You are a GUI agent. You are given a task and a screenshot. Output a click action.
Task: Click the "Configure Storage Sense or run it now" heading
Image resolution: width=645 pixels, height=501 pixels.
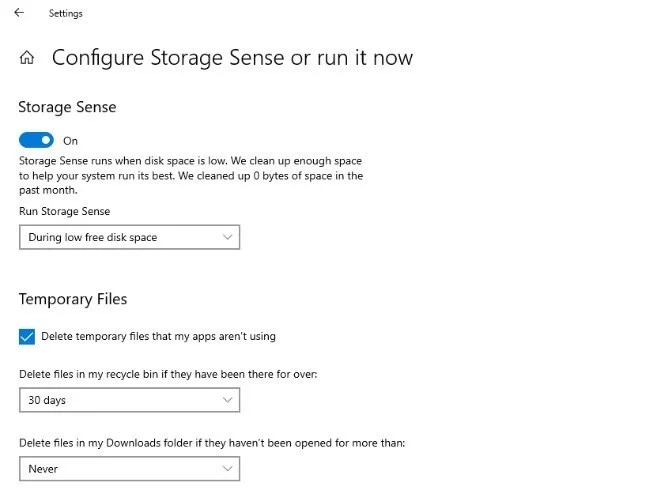[x=232, y=58]
